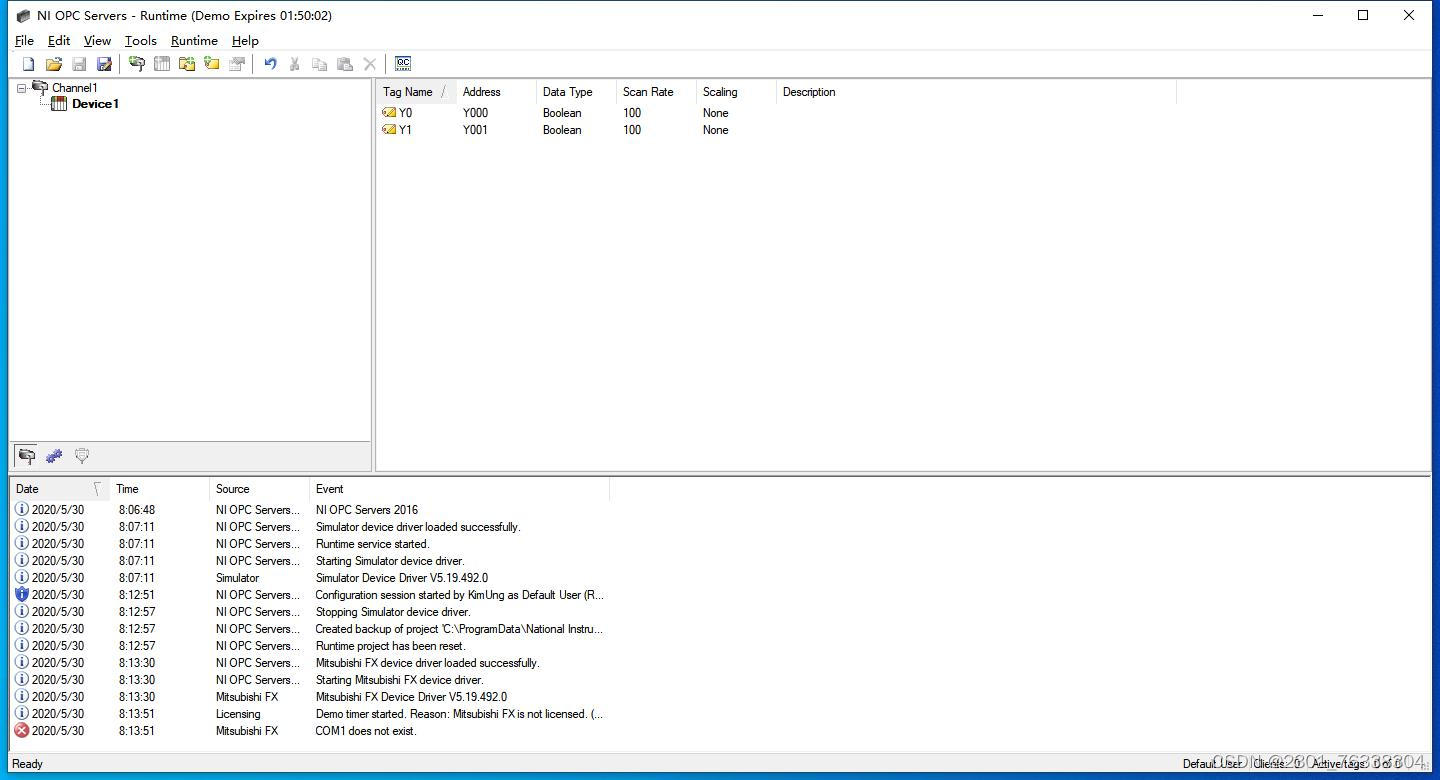This screenshot has height=780, width=1440.
Task: Switch to the gears view in bottom panel
Action: 54,456
